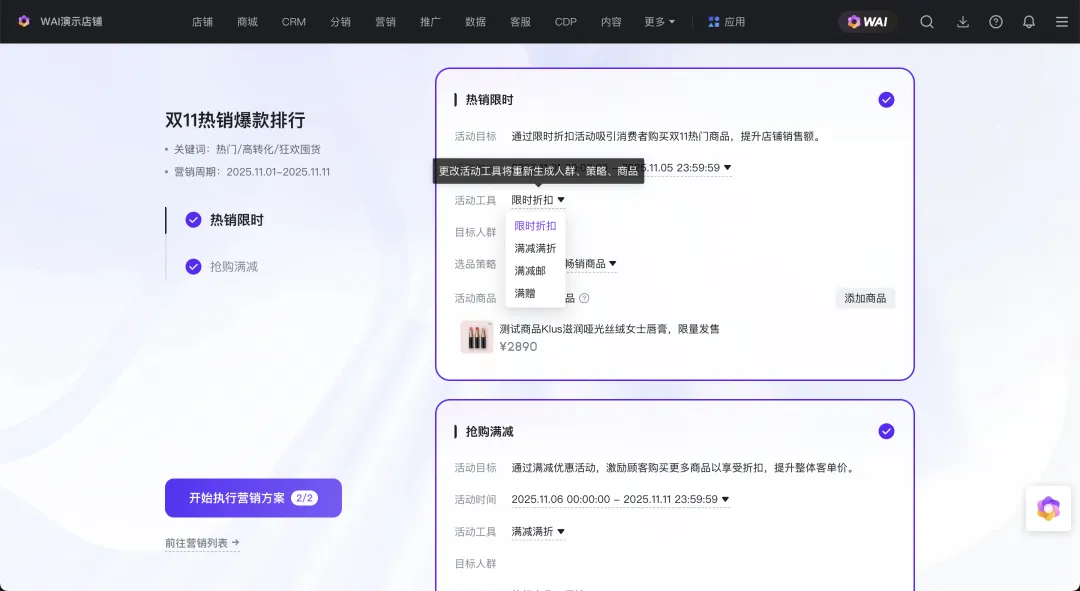Click the help question mark icon
This screenshot has height=591, width=1080.
pyautogui.click(x=996, y=22)
